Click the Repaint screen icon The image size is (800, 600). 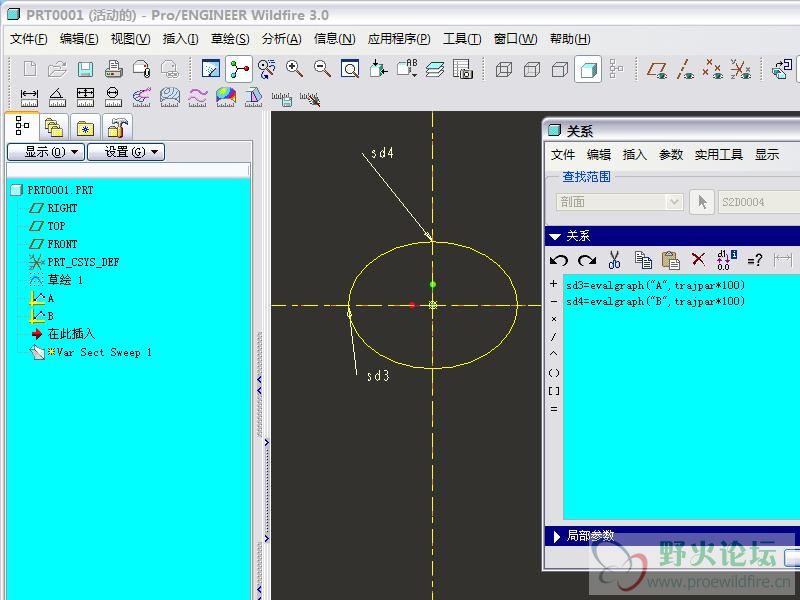211,69
